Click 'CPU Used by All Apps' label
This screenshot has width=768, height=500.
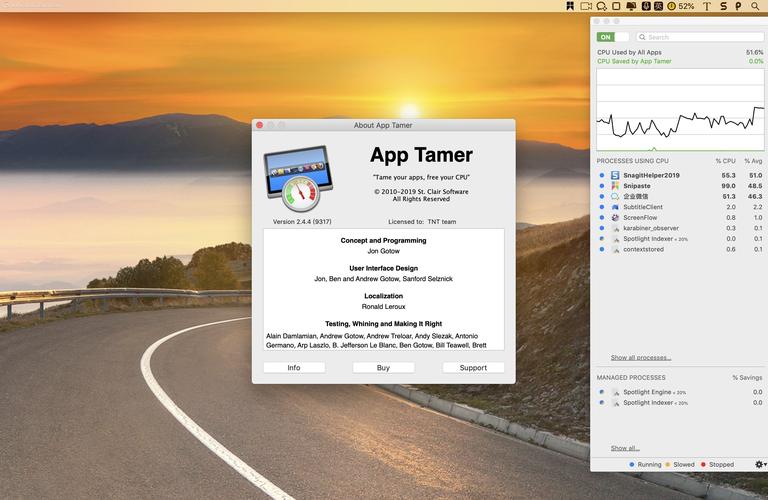(x=629, y=52)
